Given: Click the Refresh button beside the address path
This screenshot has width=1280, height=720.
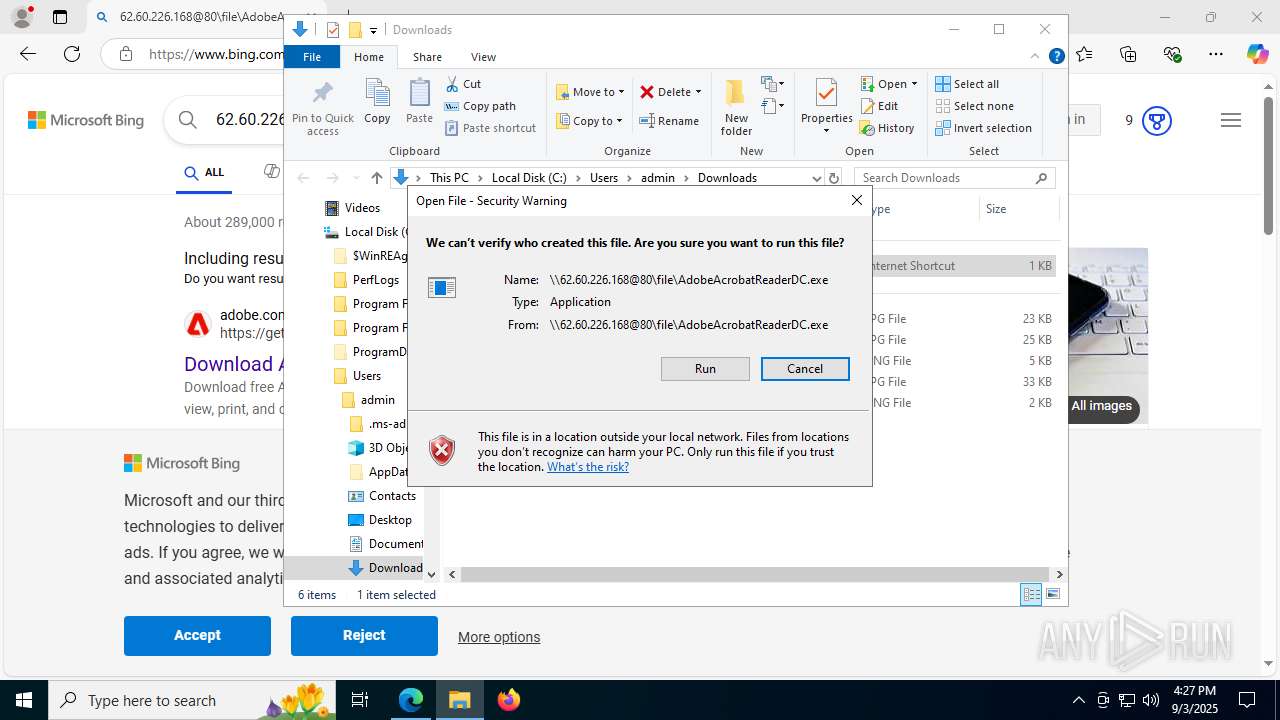Looking at the screenshot, I should coord(833,178).
